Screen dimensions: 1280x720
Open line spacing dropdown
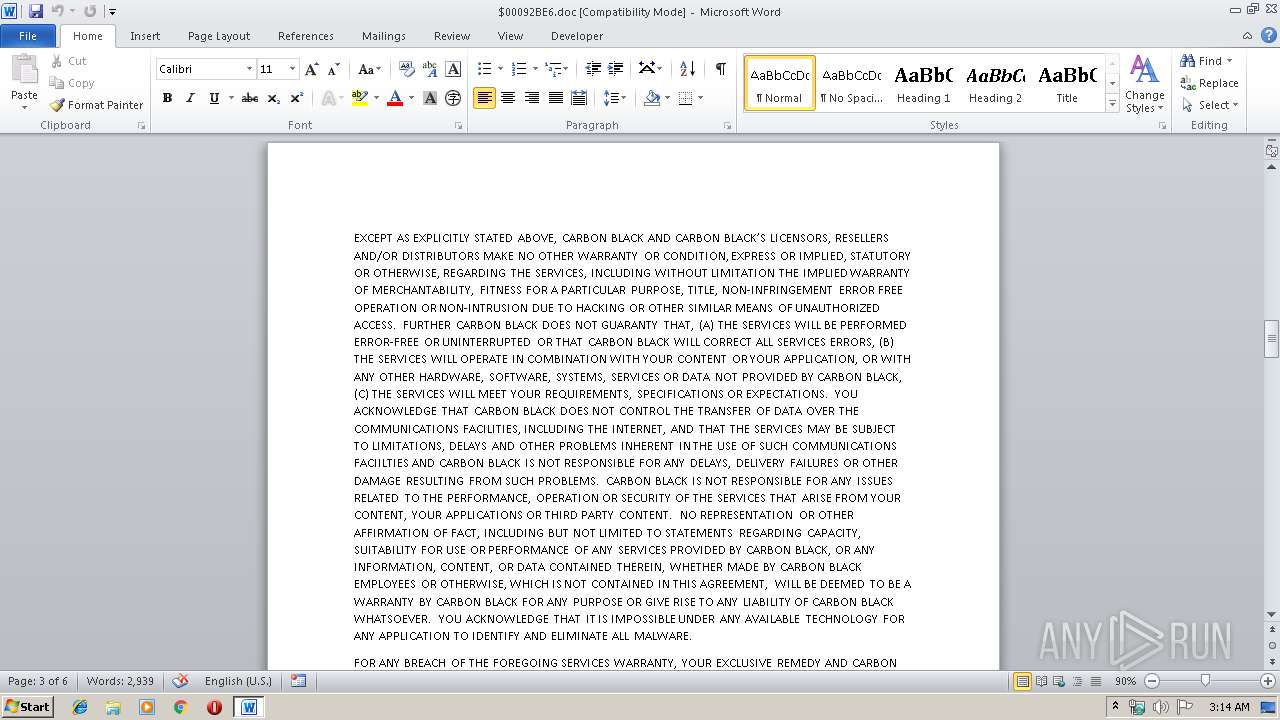tap(614, 98)
